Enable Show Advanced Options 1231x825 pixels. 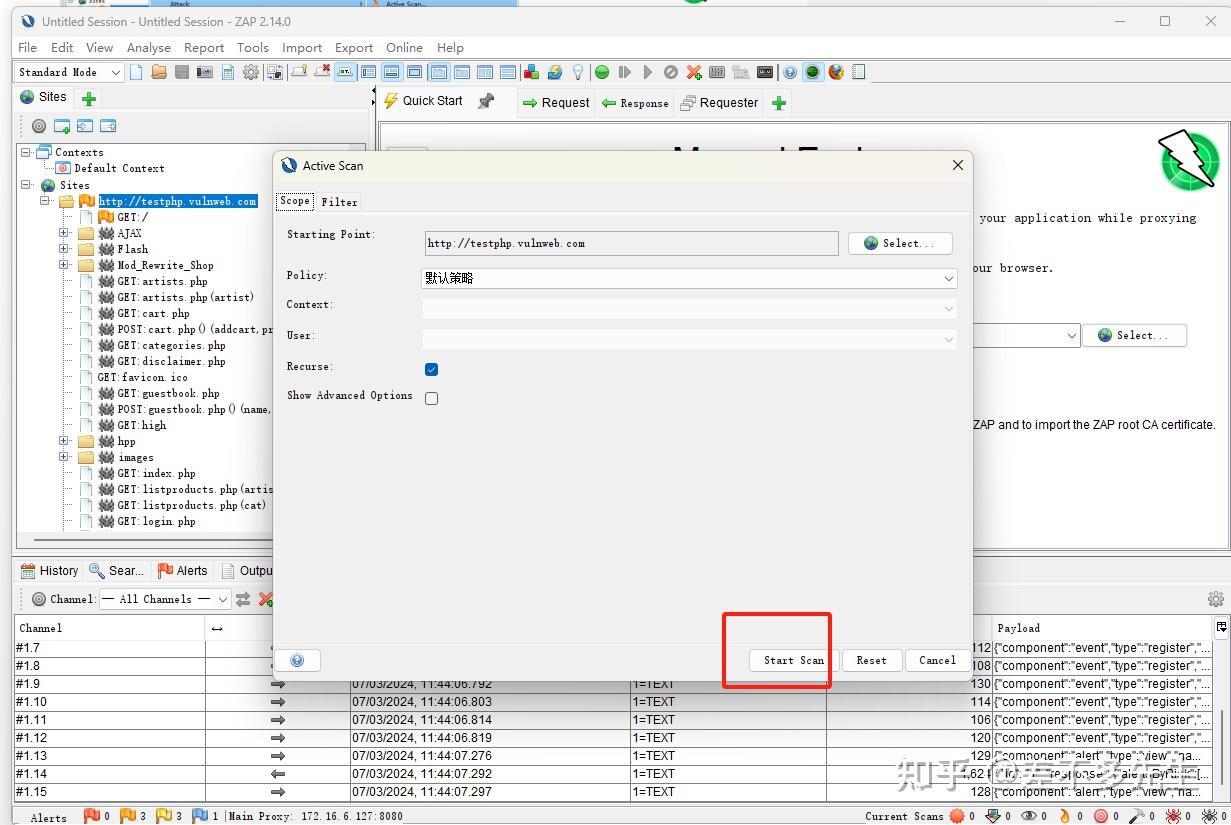pyautogui.click(x=431, y=397)
